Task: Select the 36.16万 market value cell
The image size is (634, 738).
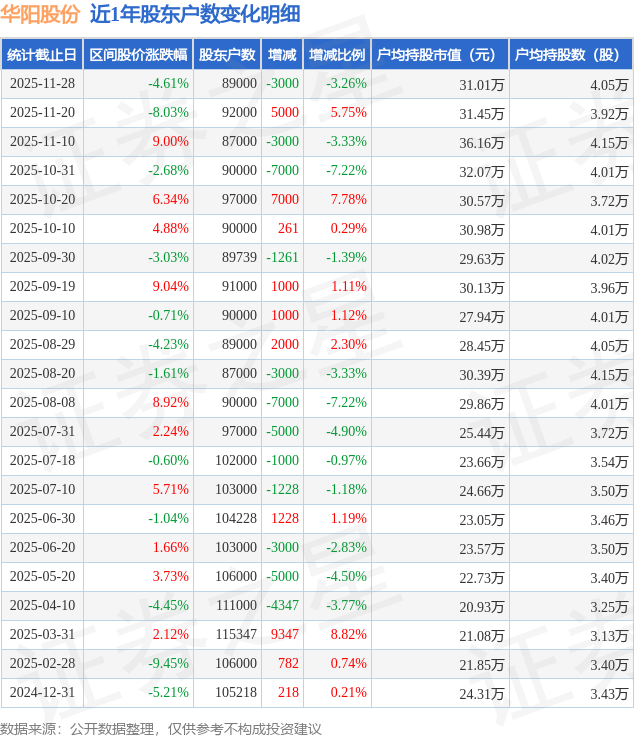Action: pyautogui.click(x=481, y=142)
